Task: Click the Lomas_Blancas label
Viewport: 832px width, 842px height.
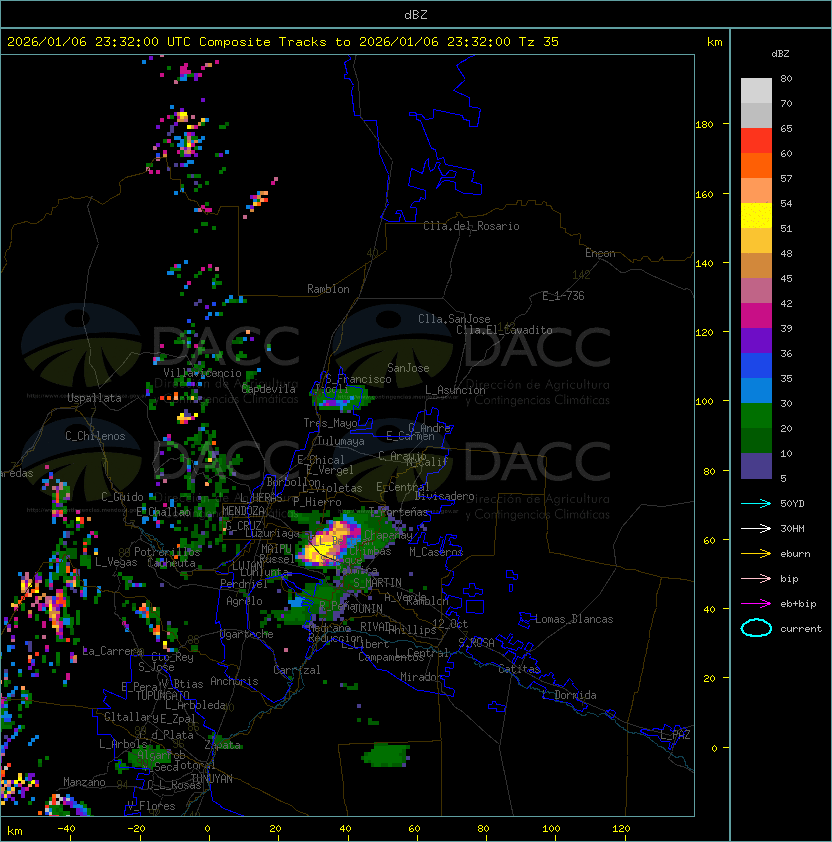Action: (x=574, y=619)
